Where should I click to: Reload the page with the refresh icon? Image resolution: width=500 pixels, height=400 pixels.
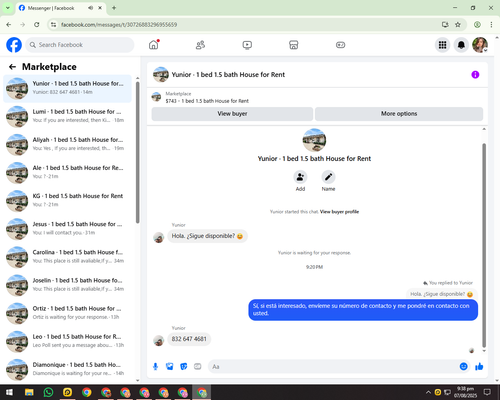tap(37, 25)
